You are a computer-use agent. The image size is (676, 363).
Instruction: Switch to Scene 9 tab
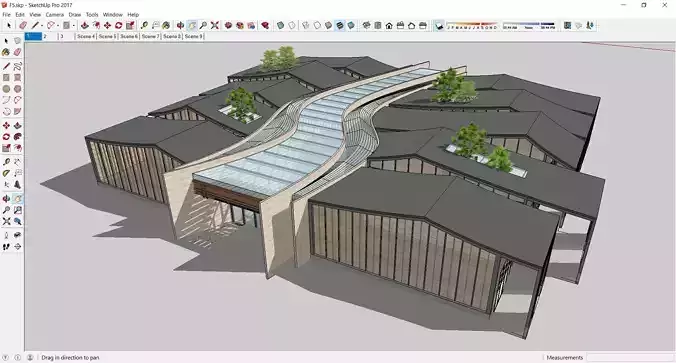(194, 37)
